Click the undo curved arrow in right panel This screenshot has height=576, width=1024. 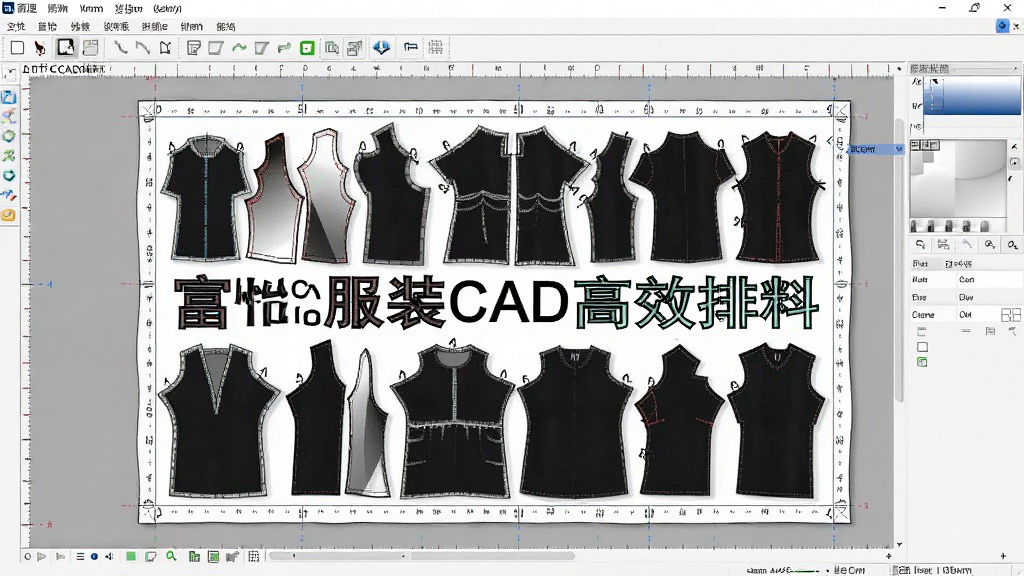tap(920, 244)
